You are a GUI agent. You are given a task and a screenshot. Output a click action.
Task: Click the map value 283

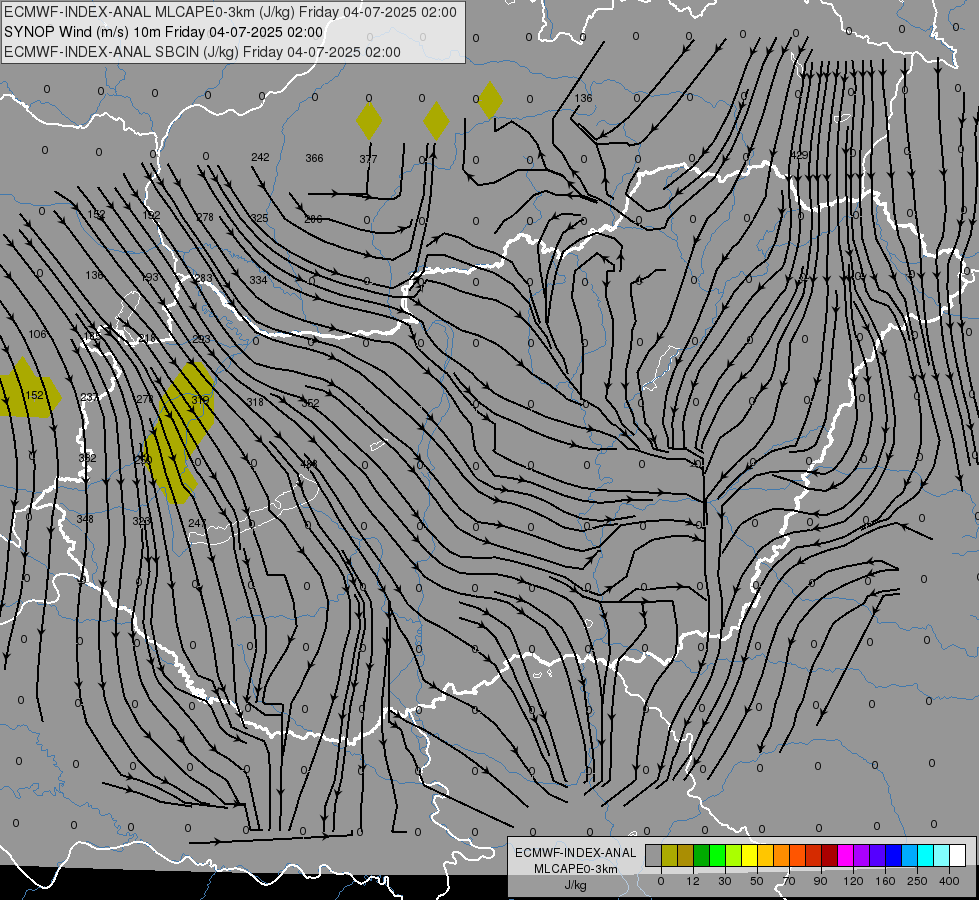204,278
